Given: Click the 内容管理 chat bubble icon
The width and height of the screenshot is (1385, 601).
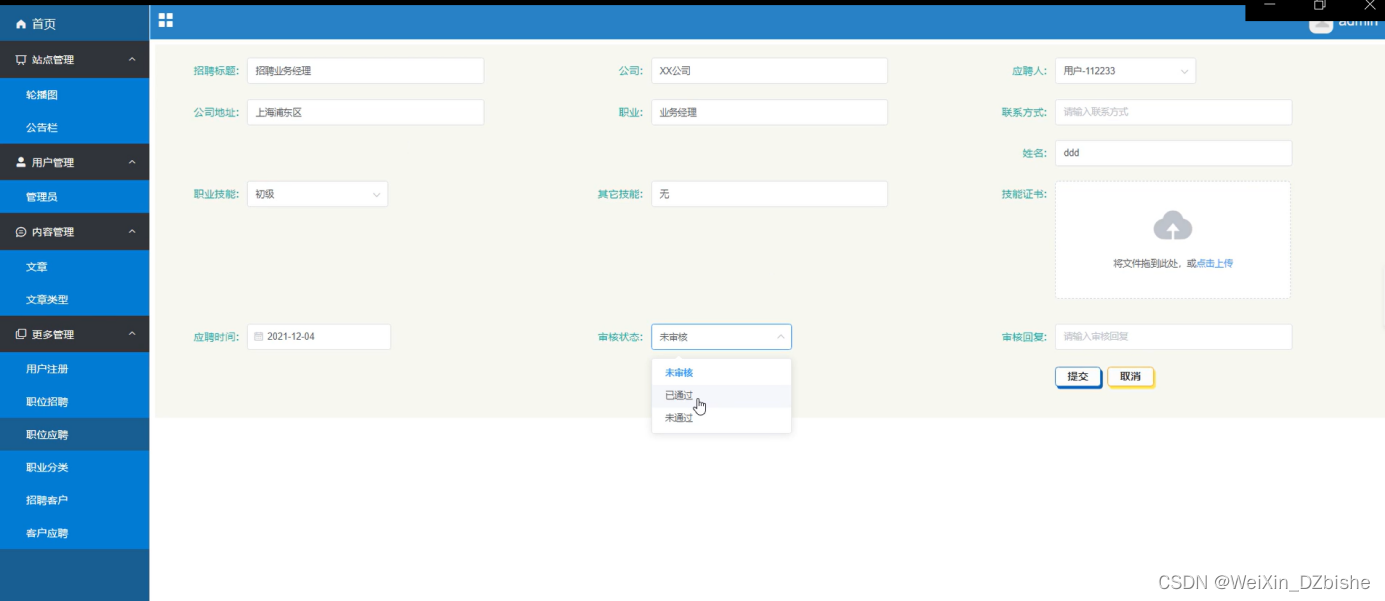Looking at the screenshot, I should (21, 232).
